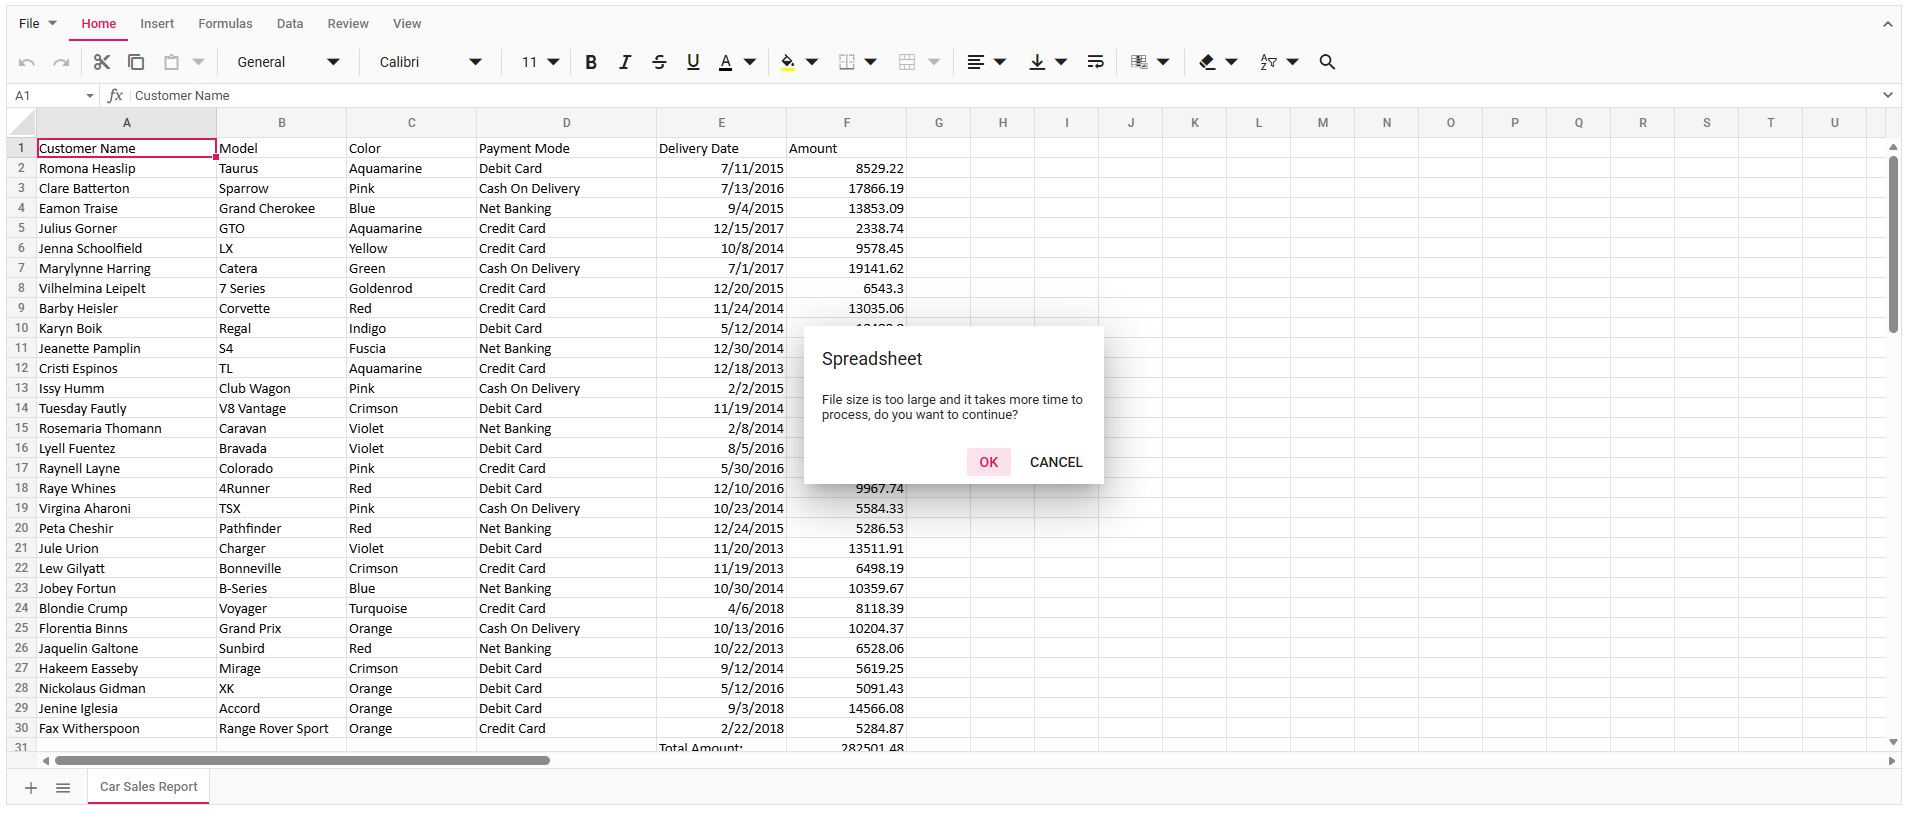Screen dimensions: 1906x820
Task: Switch to the Formulas tab
Action: click(225, 23)
